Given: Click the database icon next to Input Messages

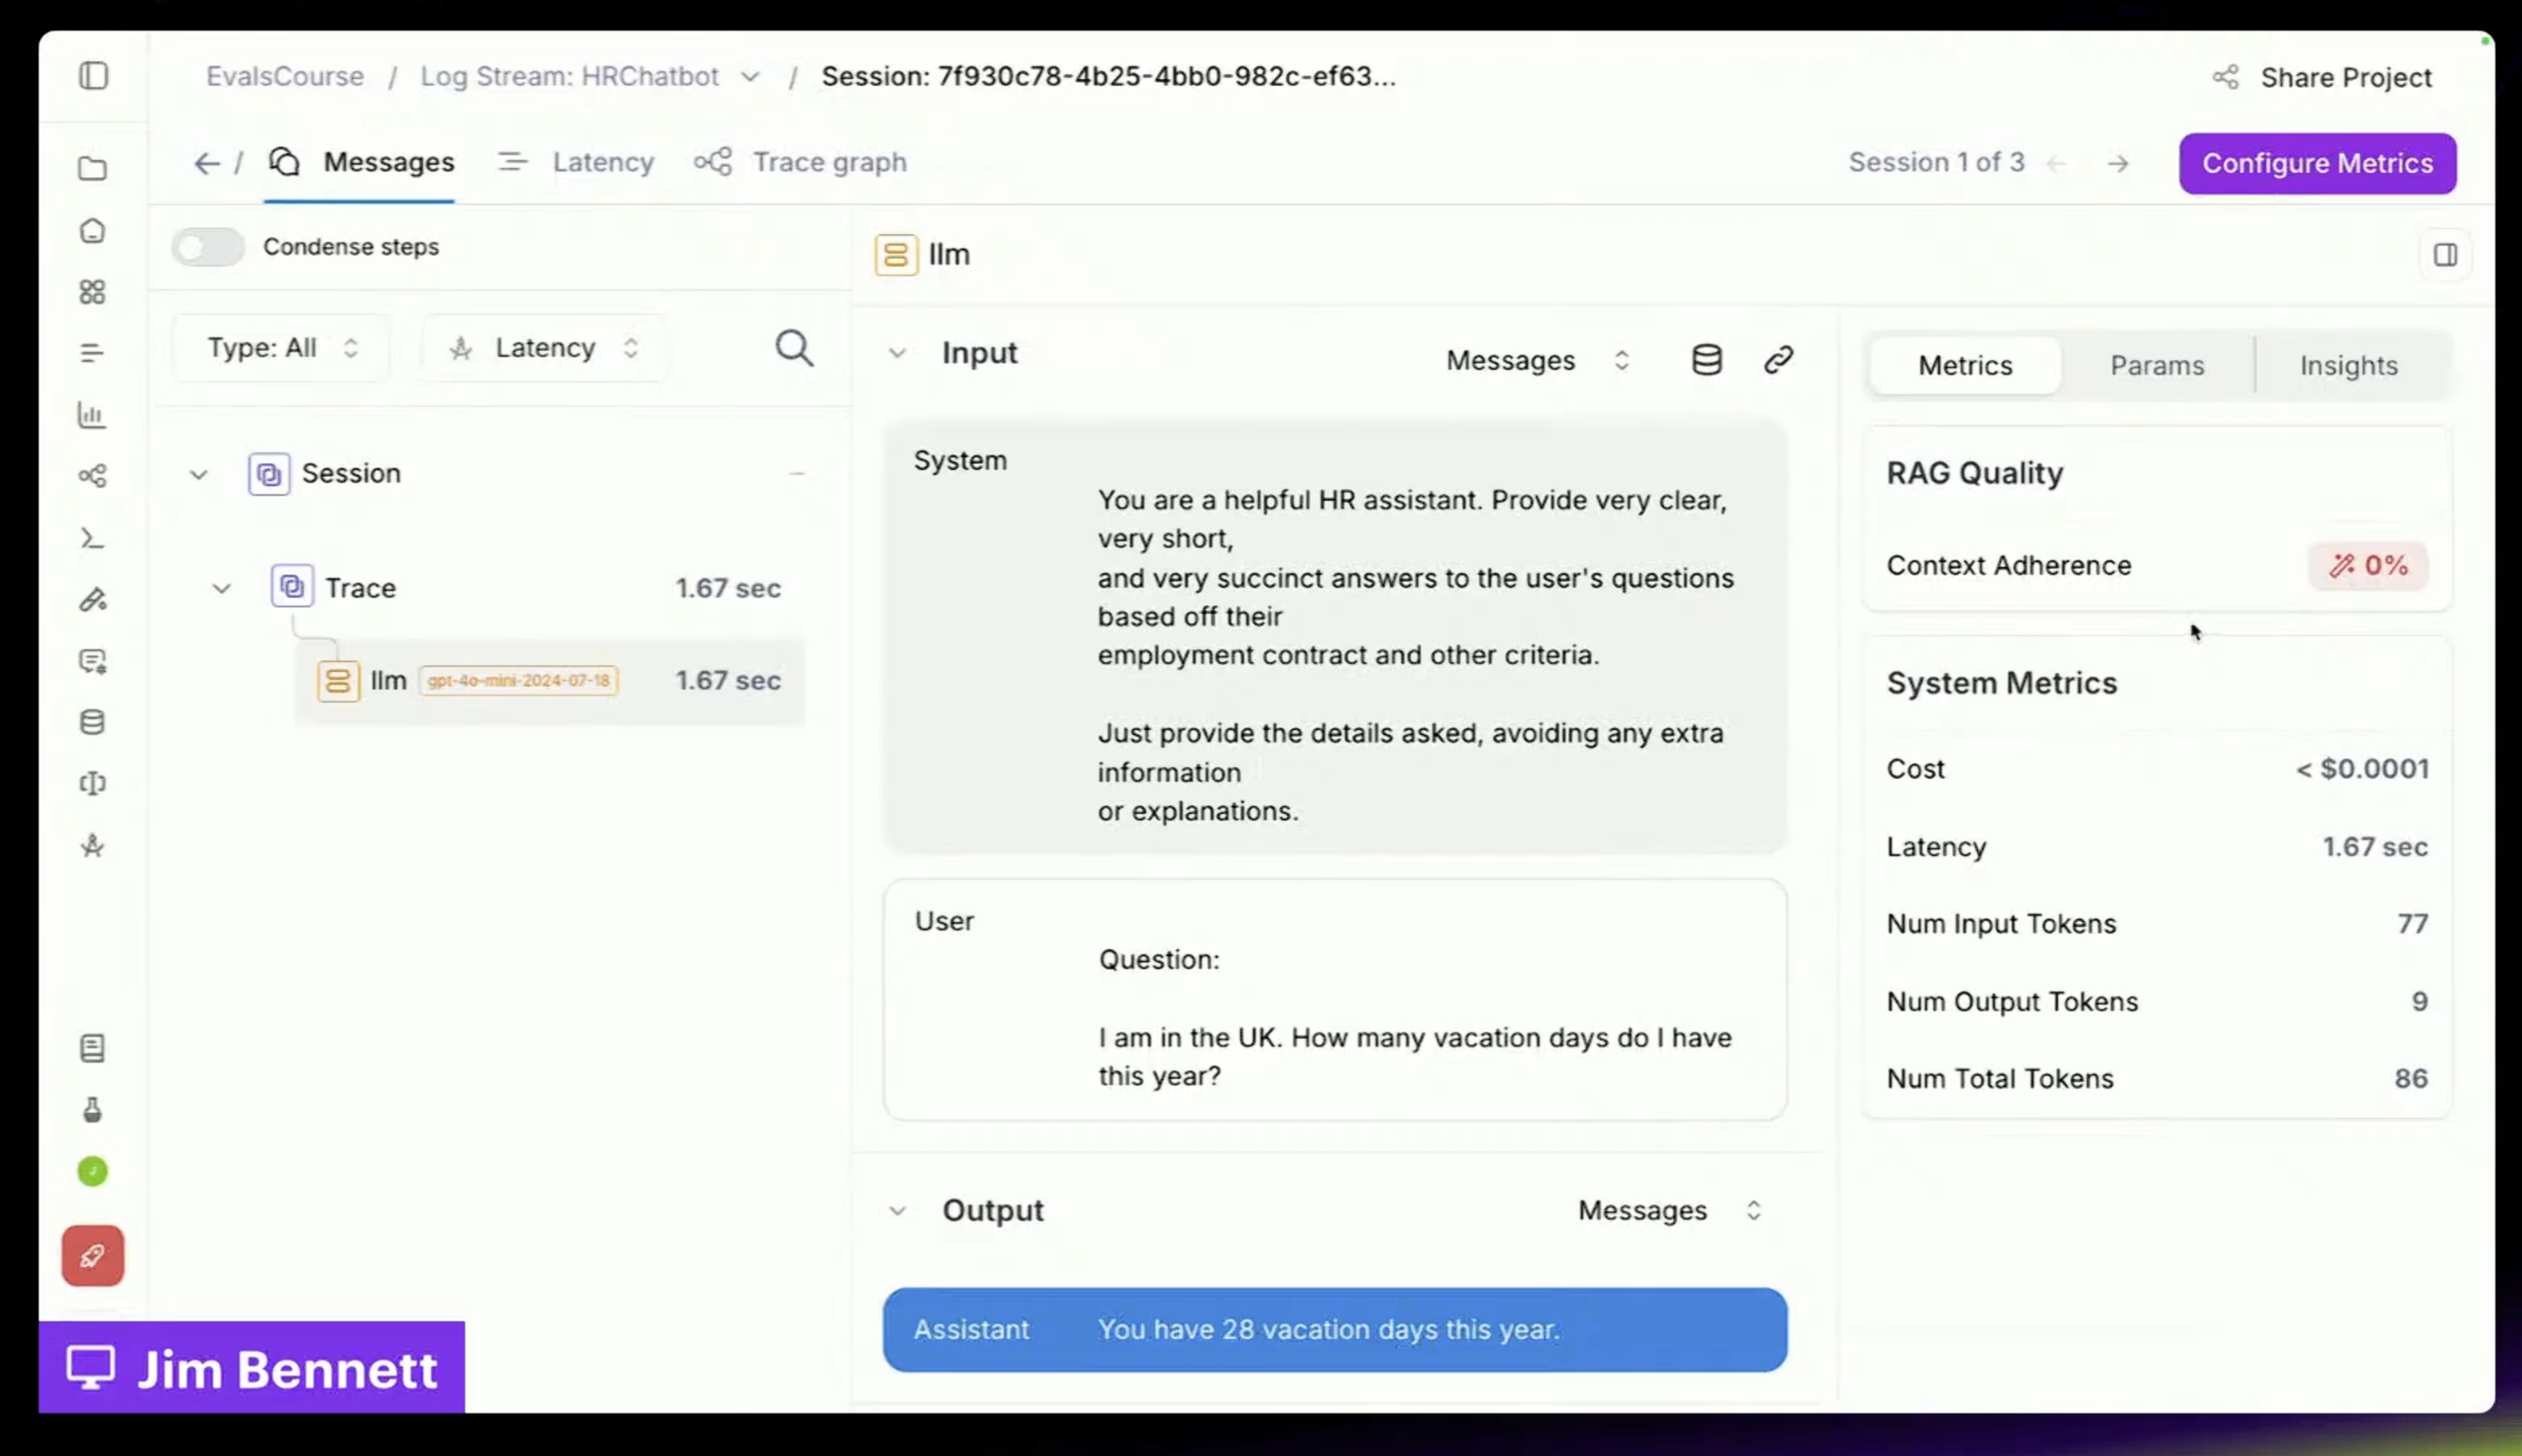Looking at the screenshot, I should pos(1706,359).
